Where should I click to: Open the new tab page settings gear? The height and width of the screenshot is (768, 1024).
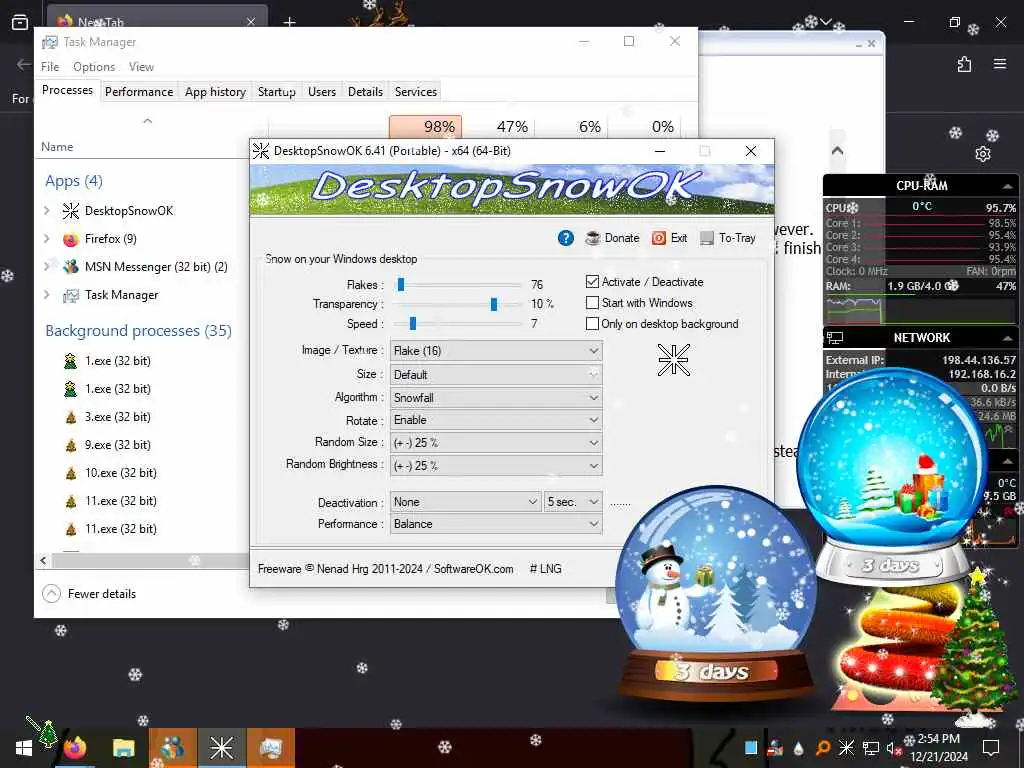982,154
